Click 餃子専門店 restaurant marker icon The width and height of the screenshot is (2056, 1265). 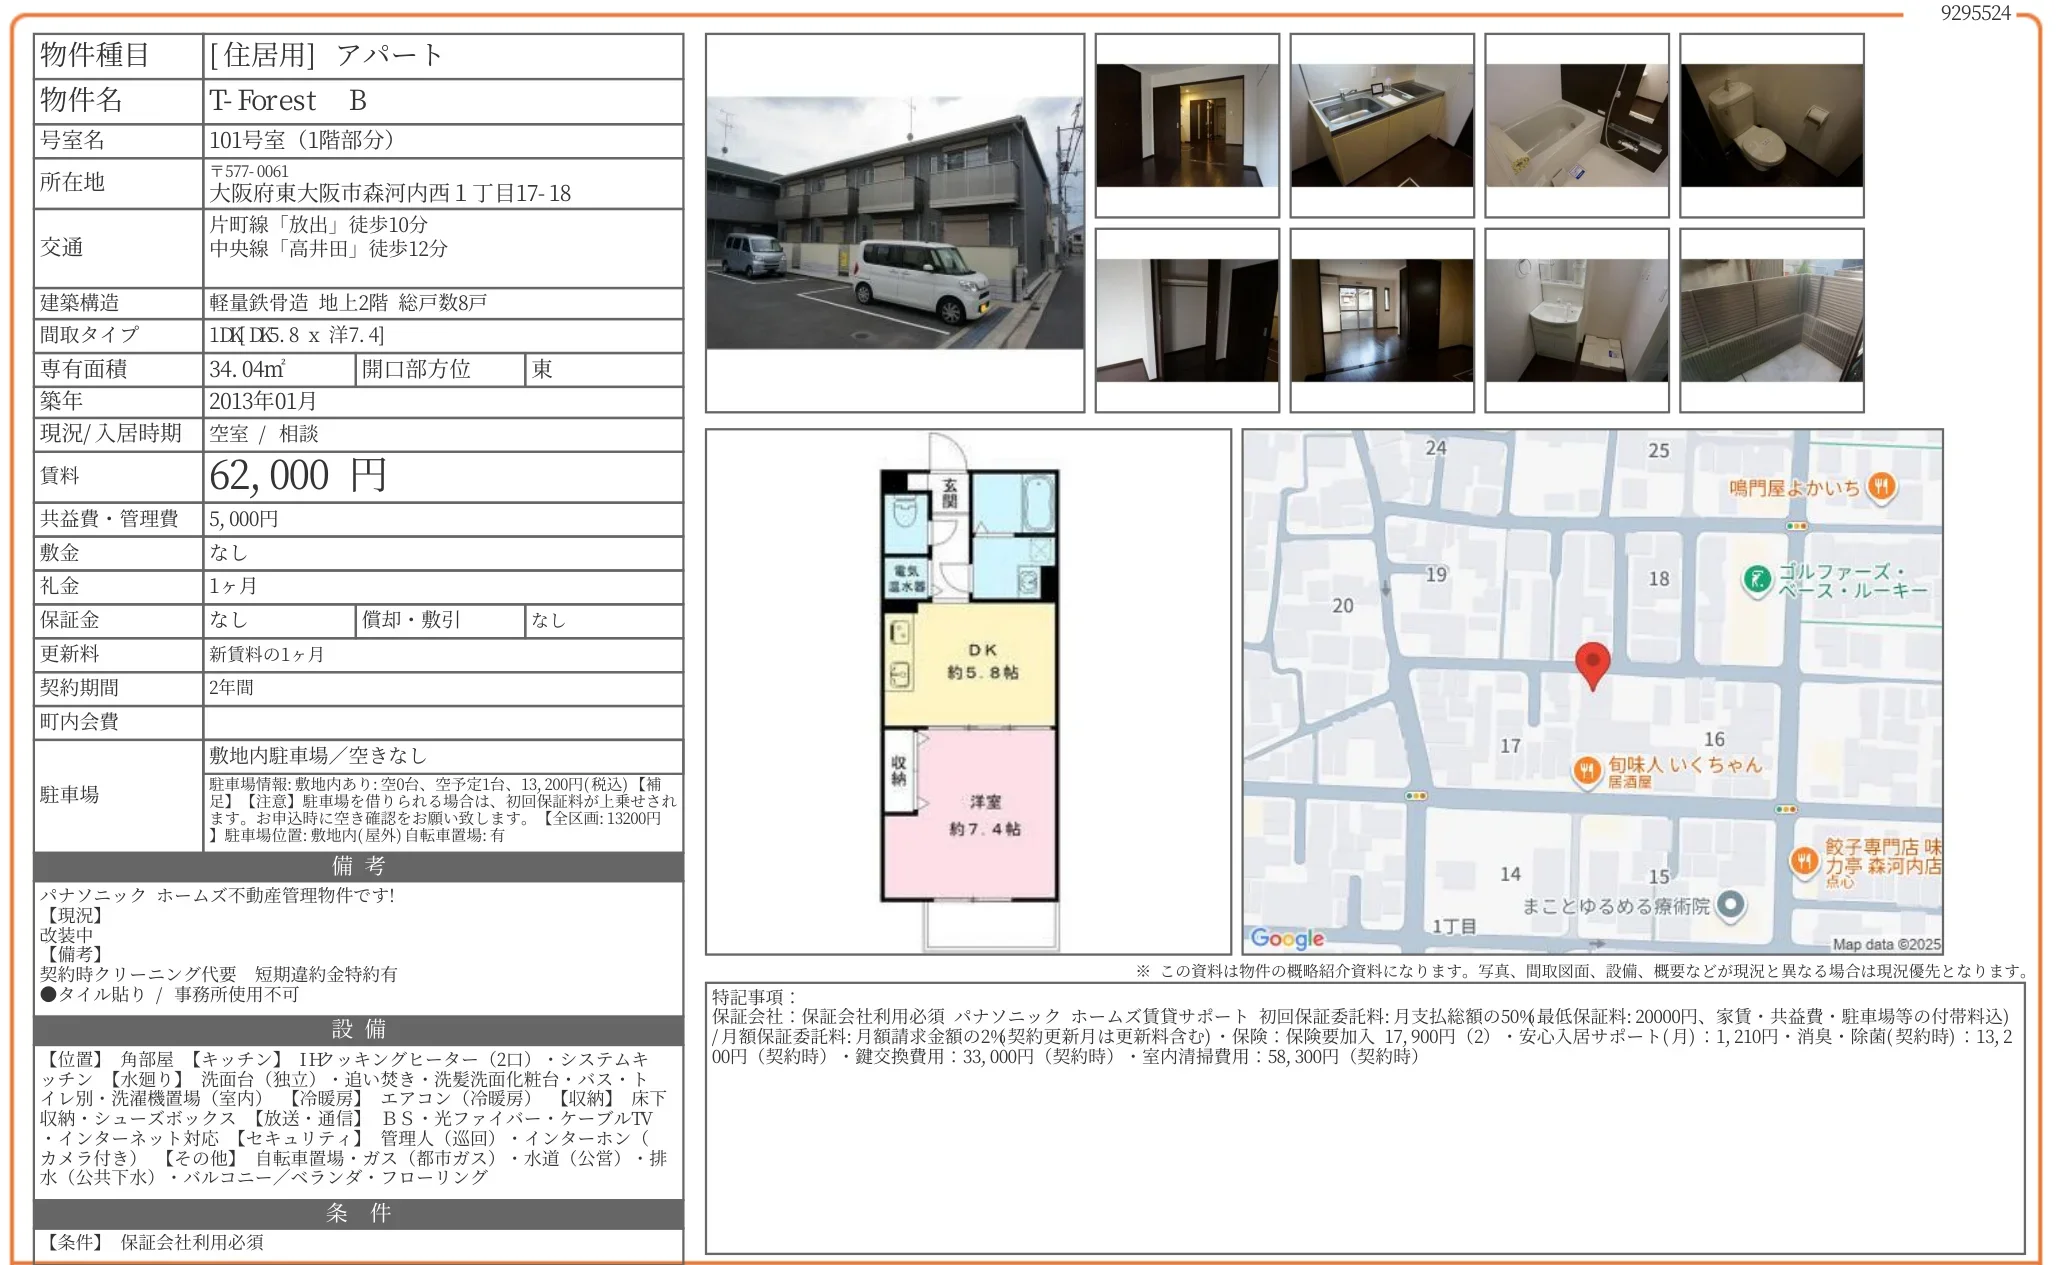[x=1804, y=860]
